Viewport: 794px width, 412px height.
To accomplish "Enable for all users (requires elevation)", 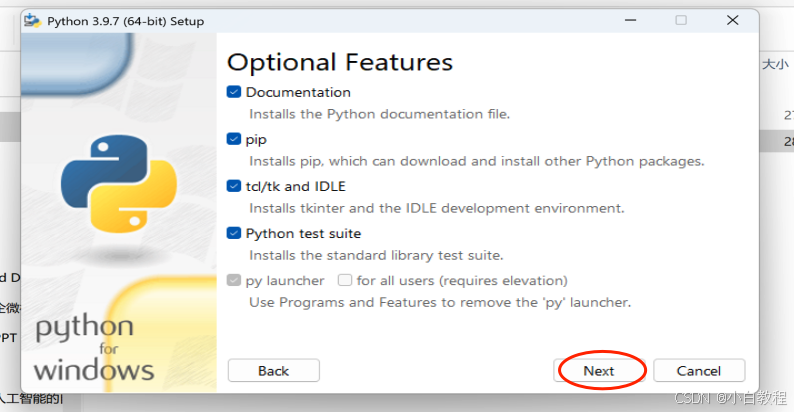I will (x=345, y=280).
